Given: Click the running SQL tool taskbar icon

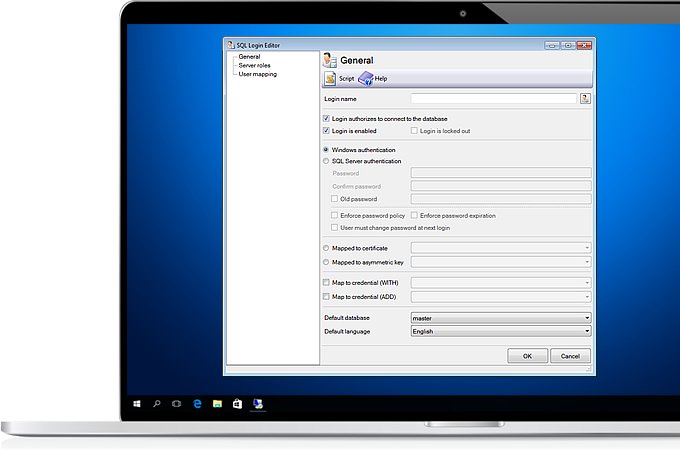Looking at the screenshot, I should tap(258, 404).
